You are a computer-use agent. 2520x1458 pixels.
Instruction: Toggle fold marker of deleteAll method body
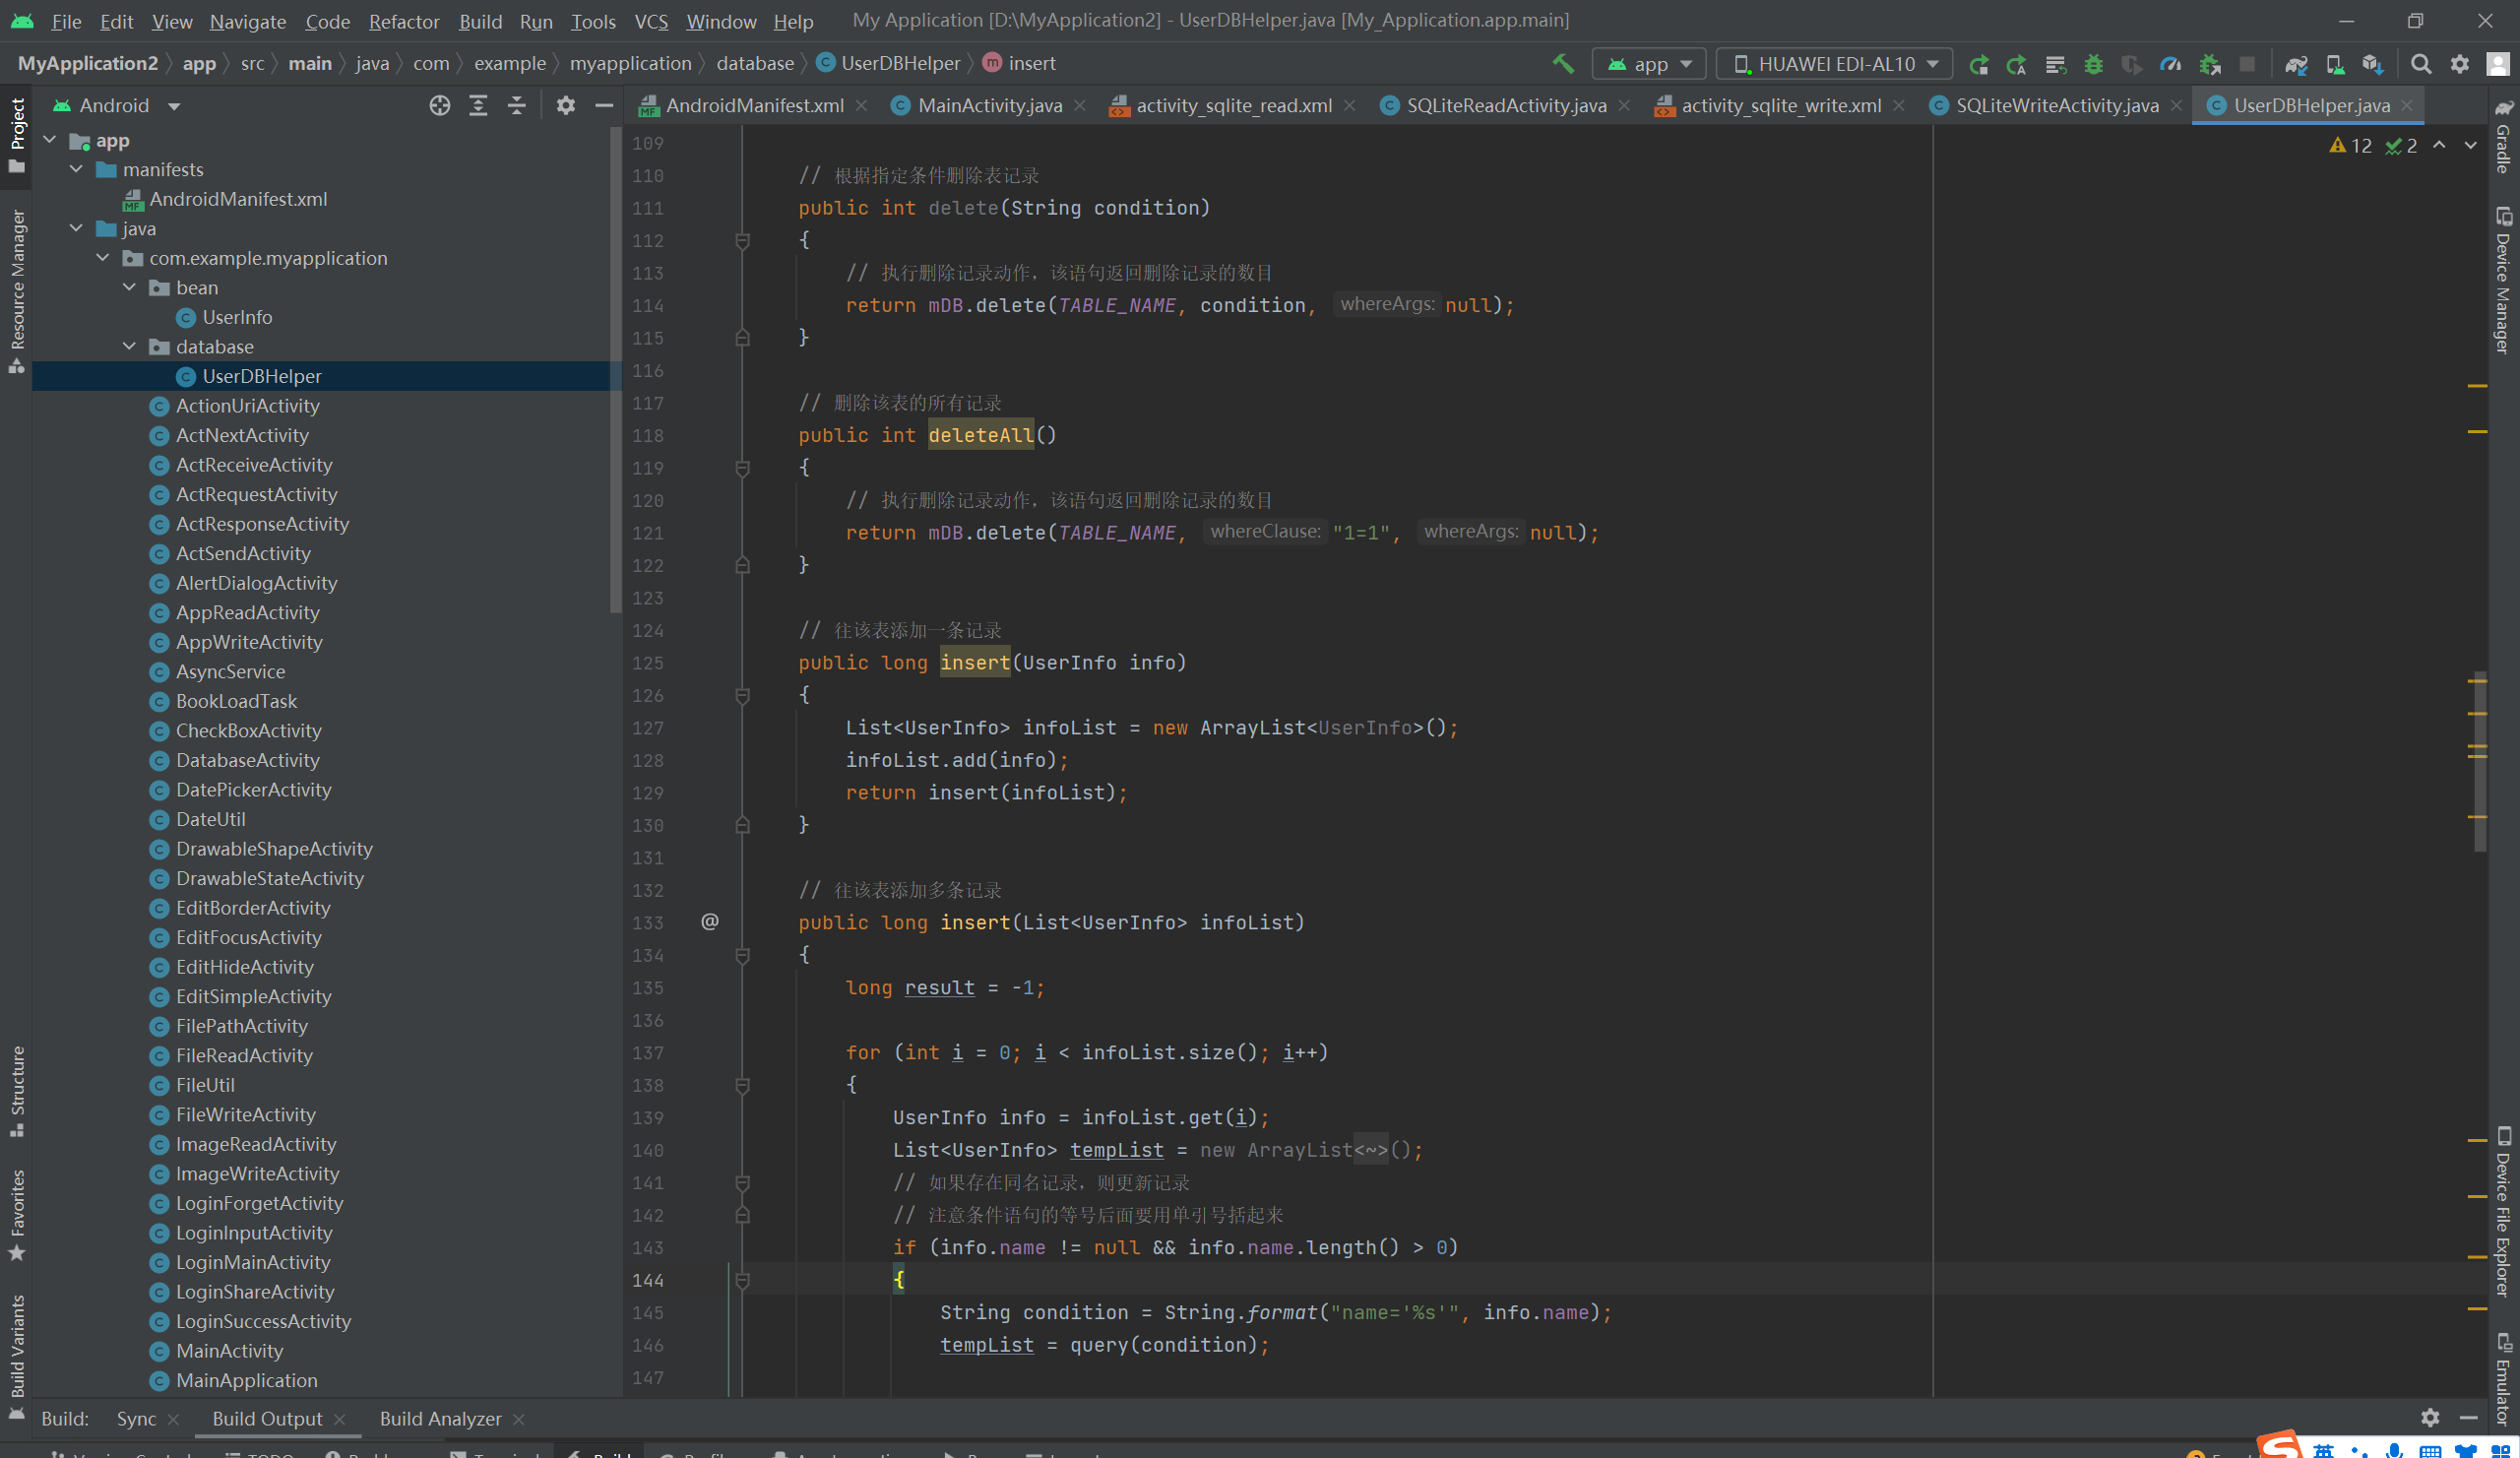[x=742, y=468]
